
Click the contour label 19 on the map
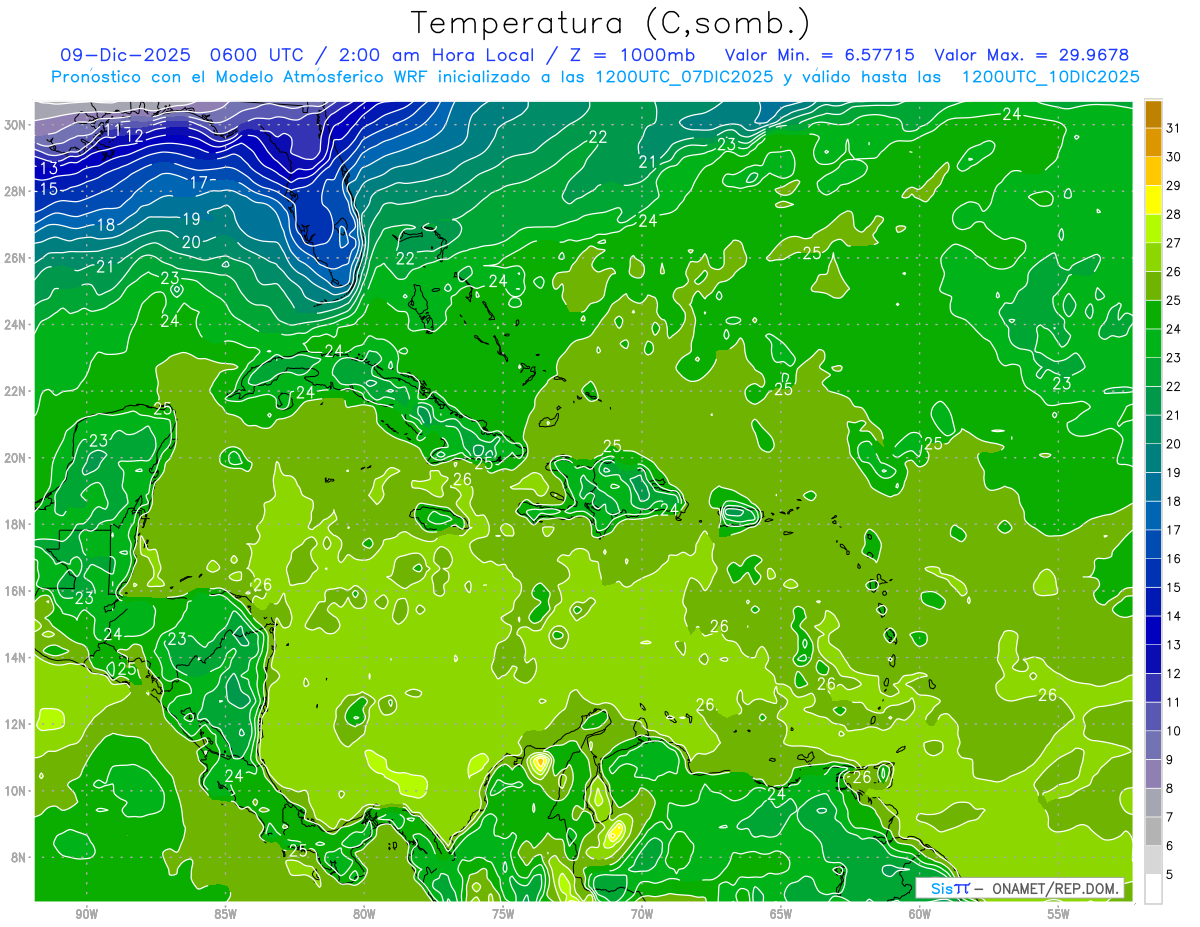[191, 218]
